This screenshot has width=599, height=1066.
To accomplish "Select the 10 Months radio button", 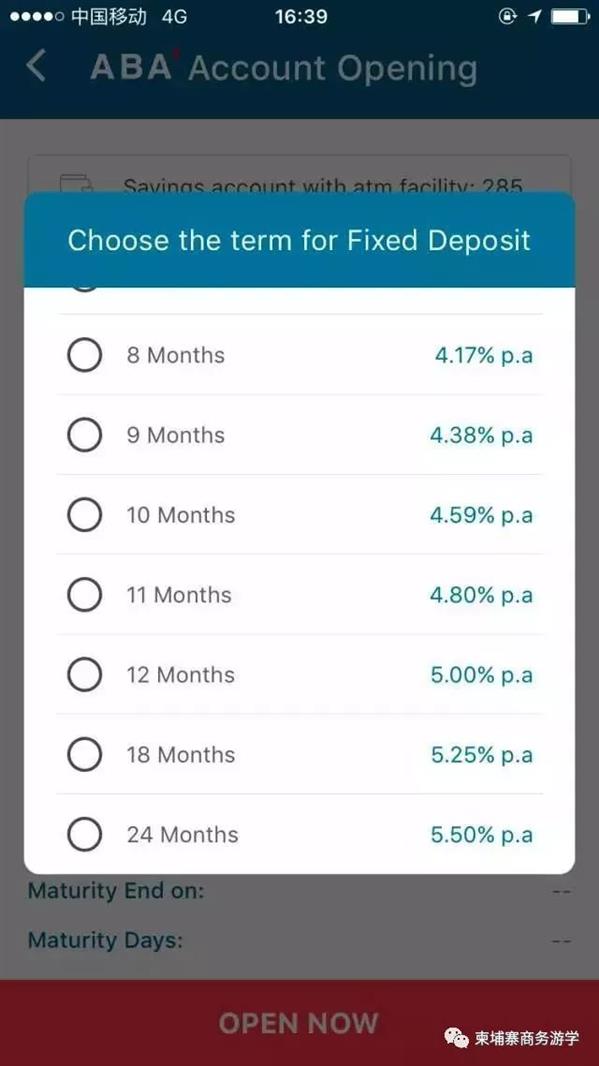I will tap(84, 515).
